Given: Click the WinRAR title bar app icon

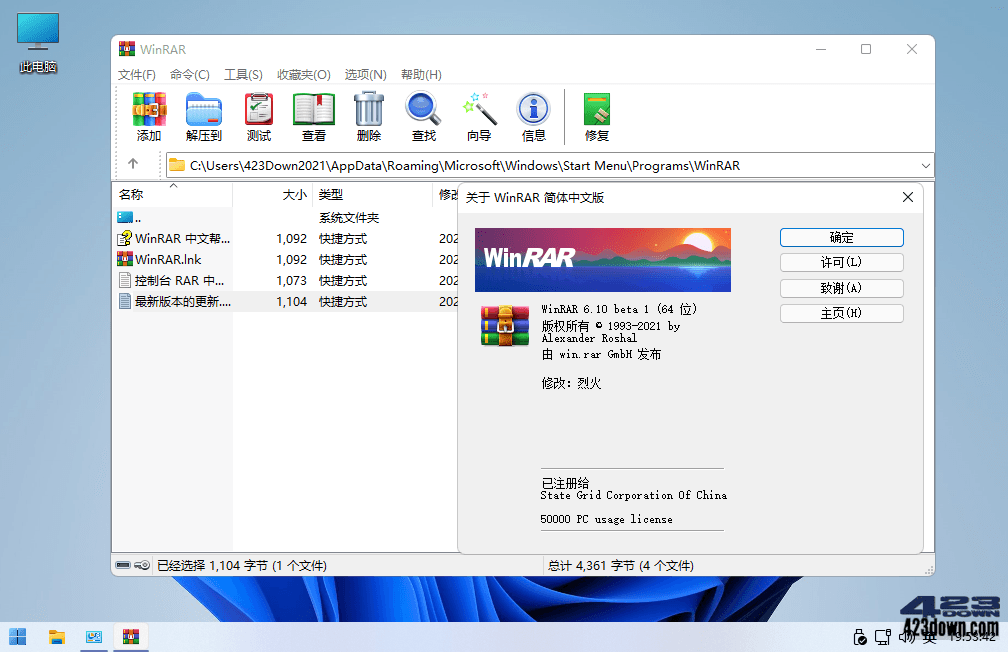Looking at the screenshot, I should pyautogui.click(x=127, y=49).
